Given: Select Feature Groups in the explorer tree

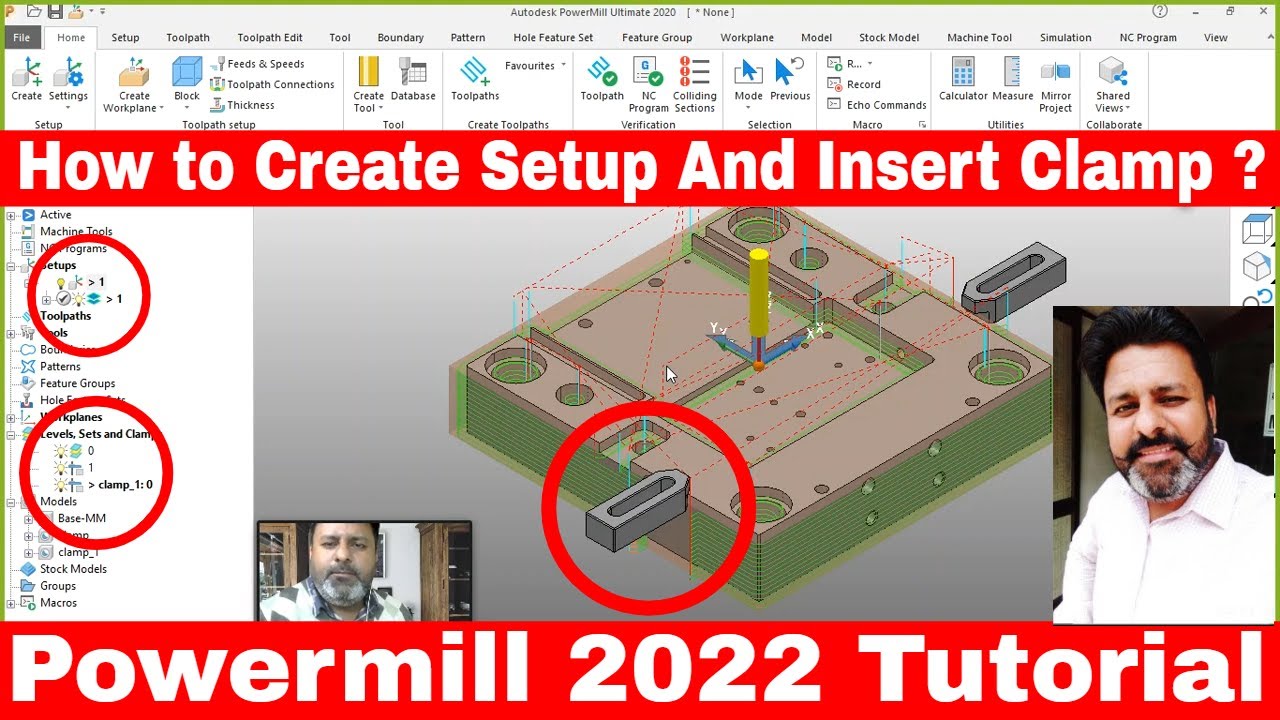Looking at the screenshot, I should 77,384.
